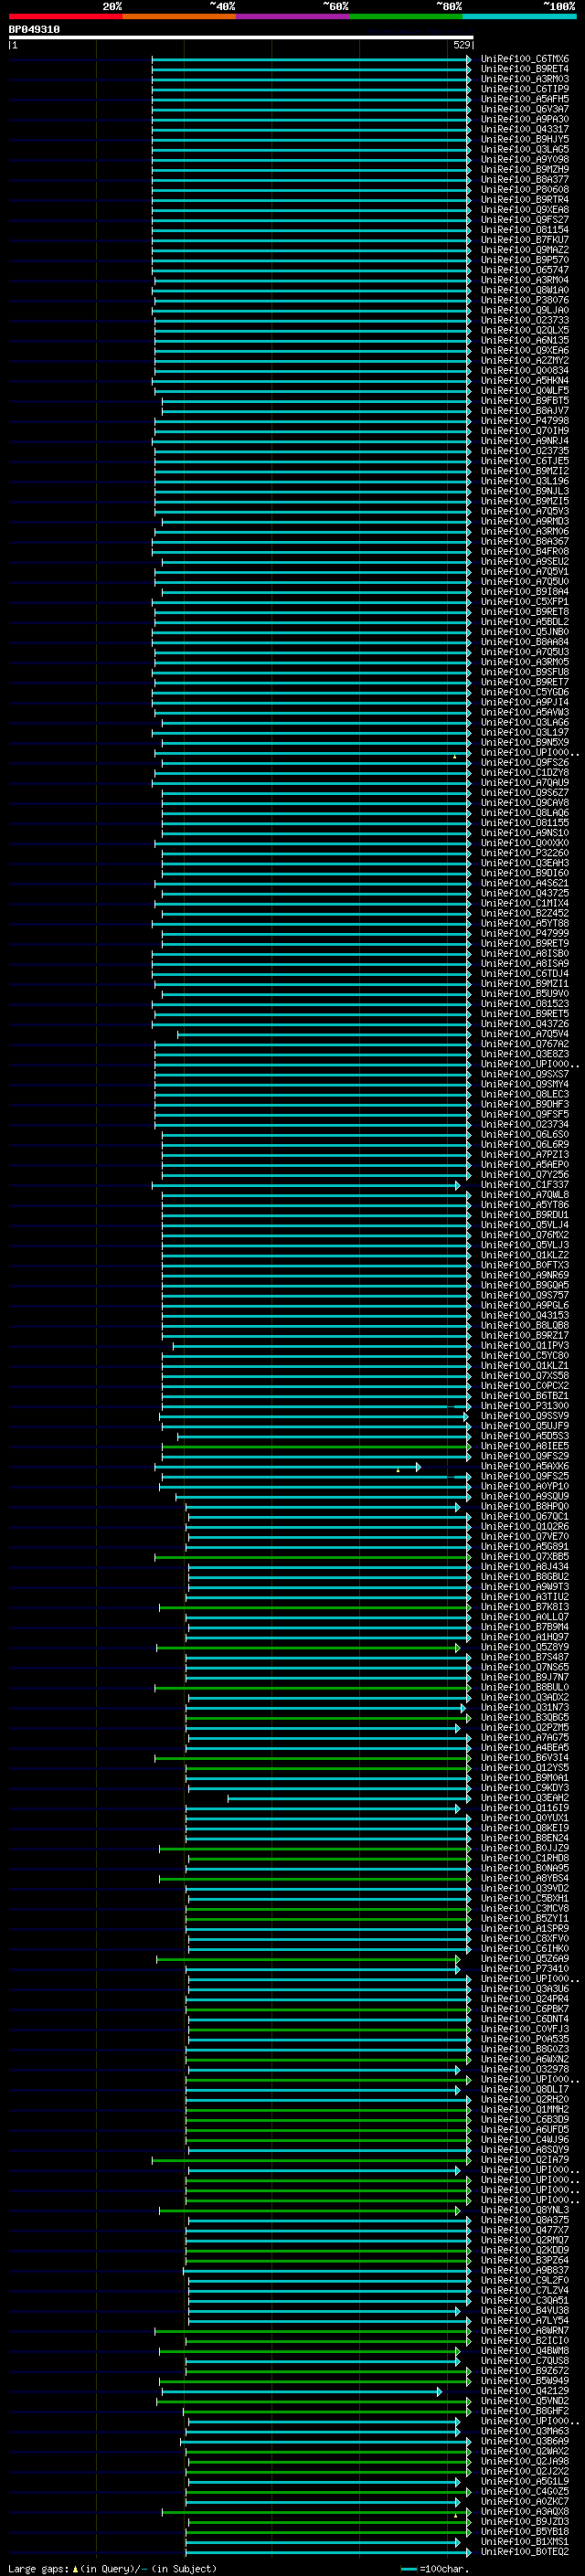Click the UniRef100_A7QWL8 label

(x=525, y=1195)
